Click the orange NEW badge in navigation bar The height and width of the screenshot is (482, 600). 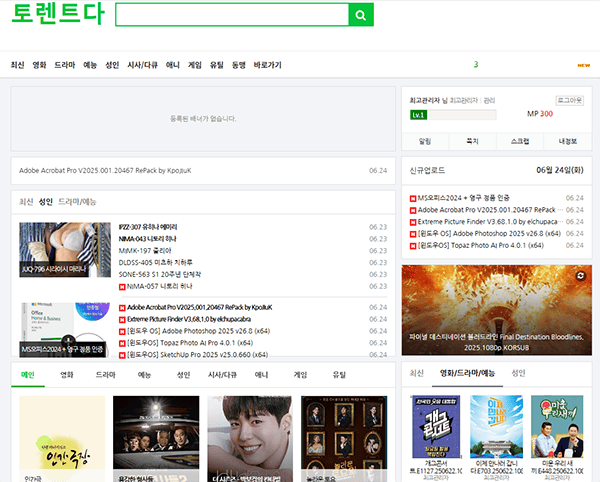click(x=584, y=65)
